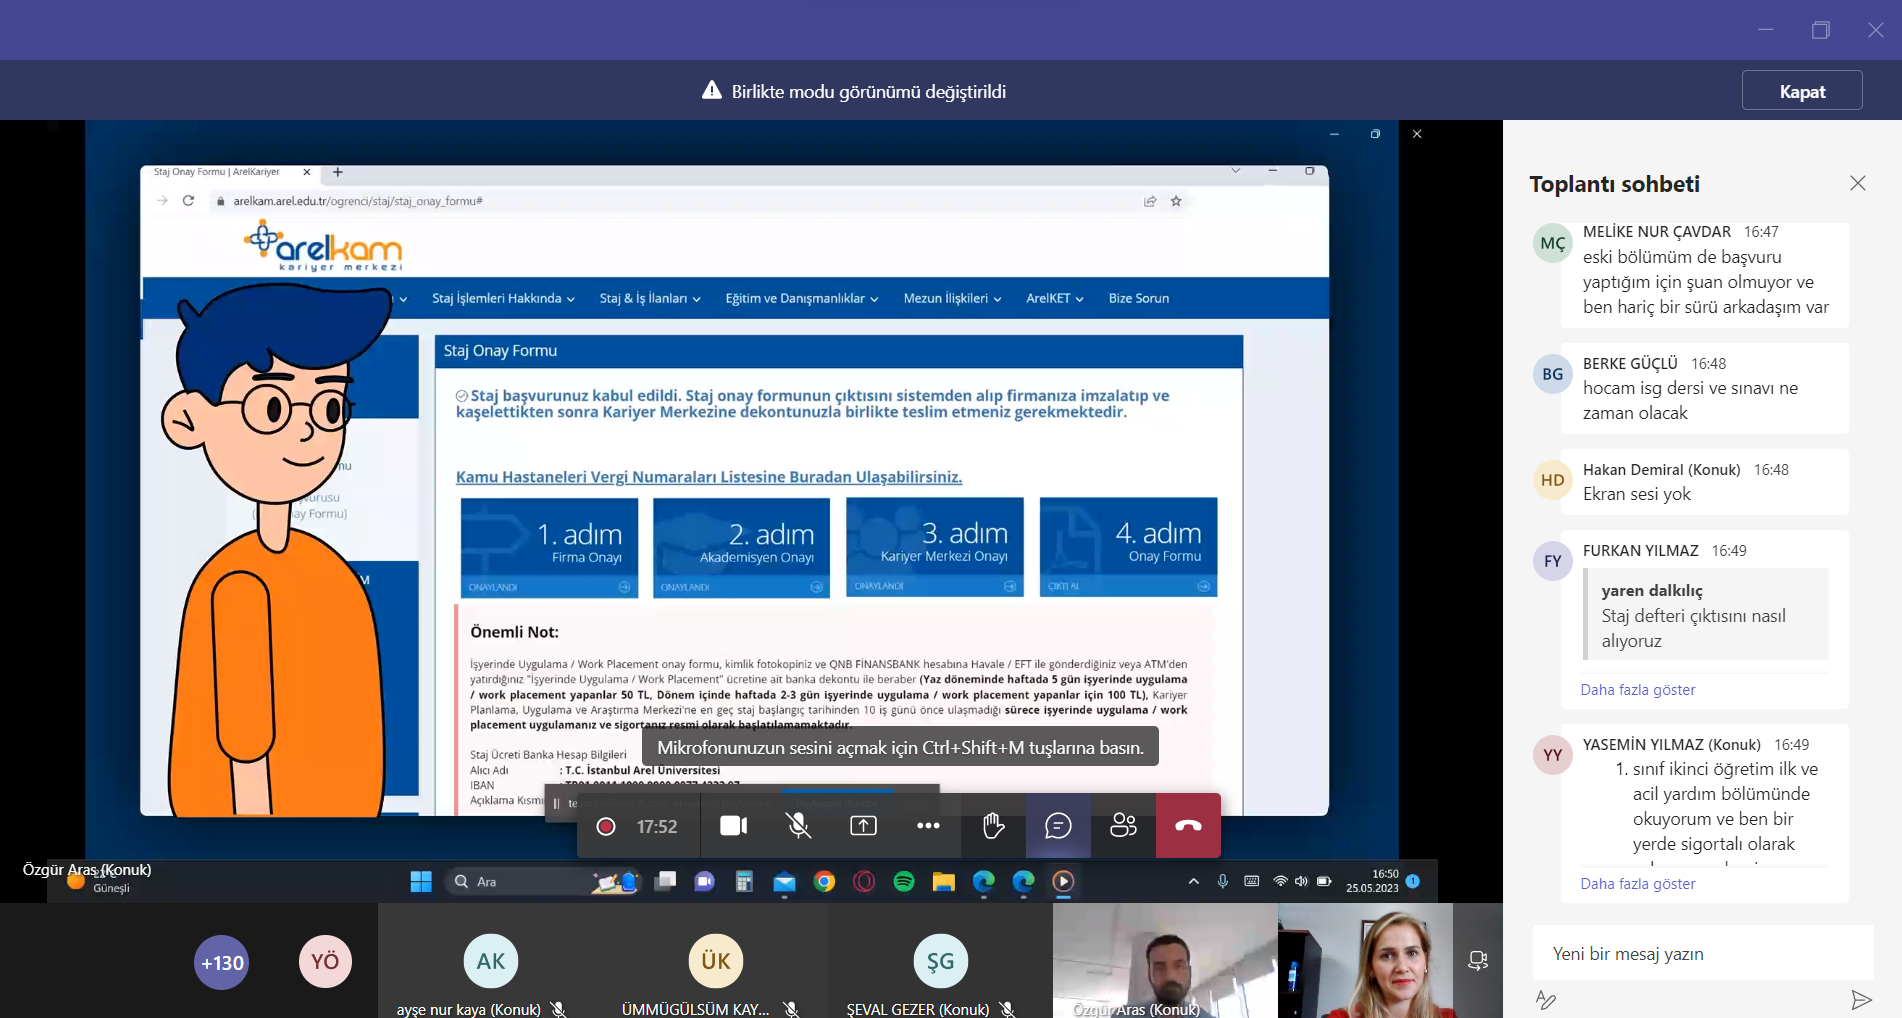Viewport: 1902px width, 1018px height.
Task: Click the 3. adım Kariyer Merkezi Onayı card
Action: coord(935,547)
